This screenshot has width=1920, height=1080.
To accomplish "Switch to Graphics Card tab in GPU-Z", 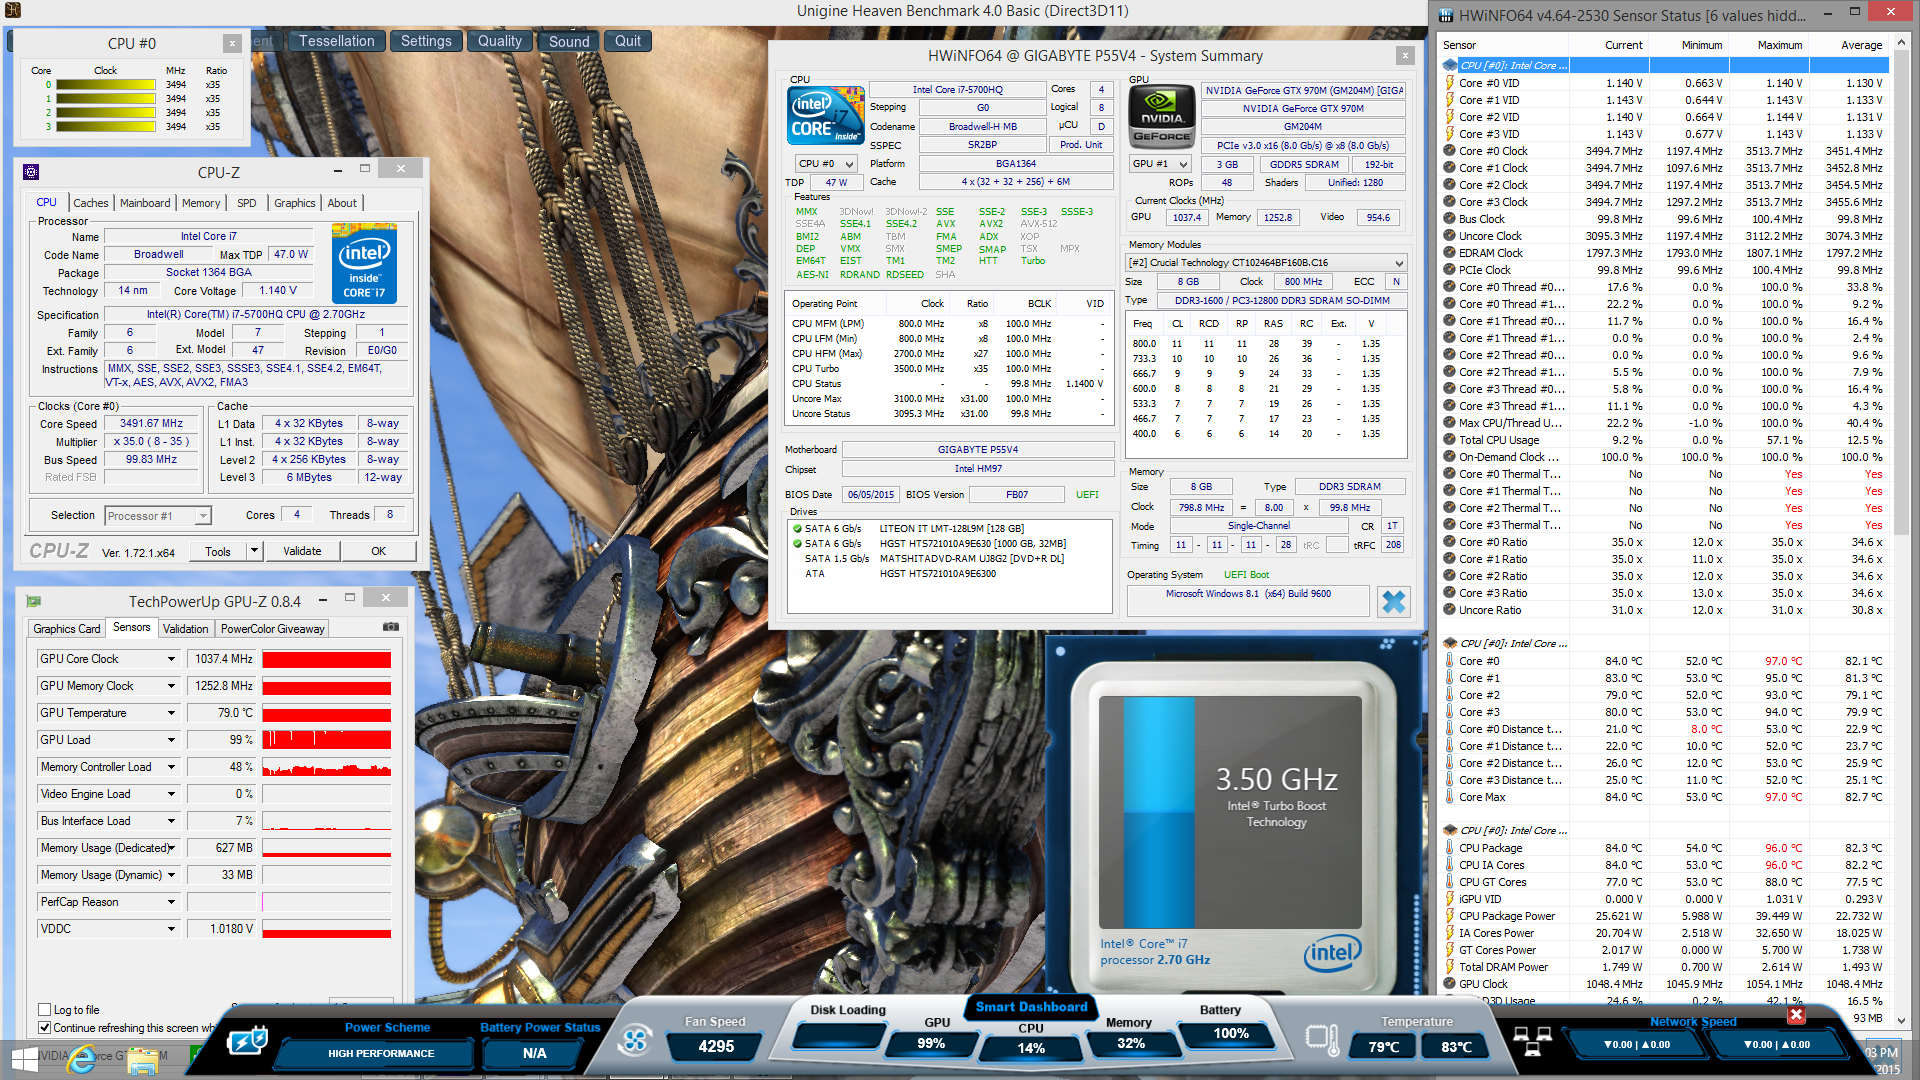I will pos(67,629).
